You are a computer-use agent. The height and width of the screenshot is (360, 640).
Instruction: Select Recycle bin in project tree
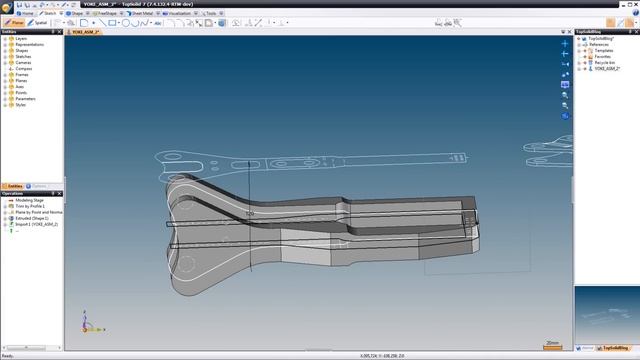pyautogui.click(x=604, y=63)
